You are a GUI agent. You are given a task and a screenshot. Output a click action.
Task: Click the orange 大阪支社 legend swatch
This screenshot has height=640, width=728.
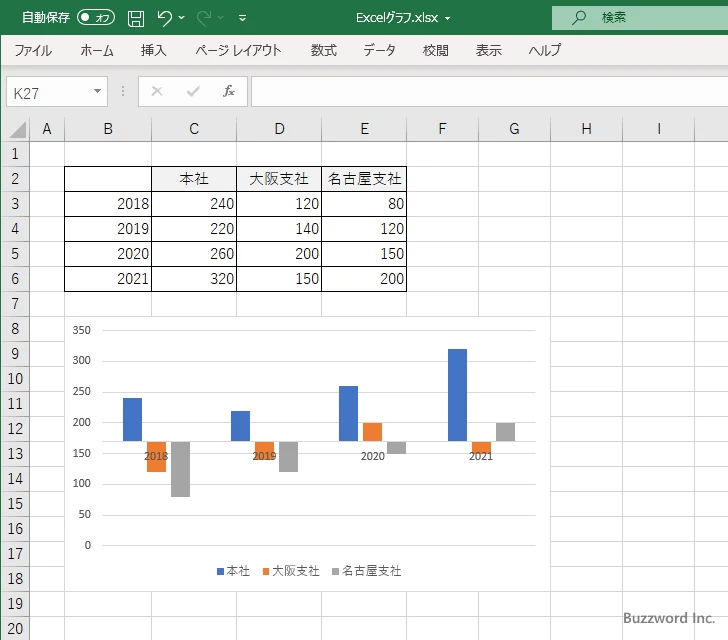pyautogui.click(x=266, y=571)
